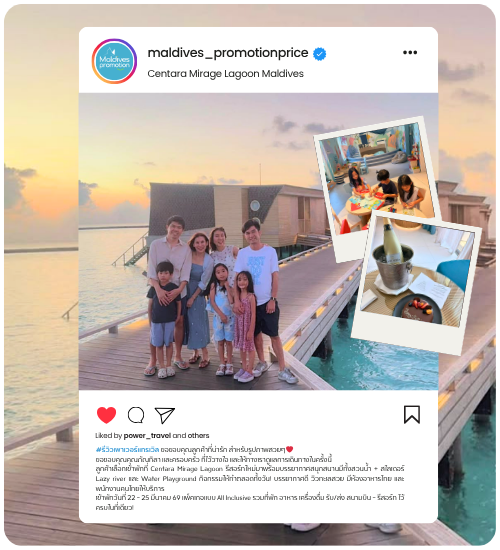Select the champagne bucket polaroid photo

[418, 281]
